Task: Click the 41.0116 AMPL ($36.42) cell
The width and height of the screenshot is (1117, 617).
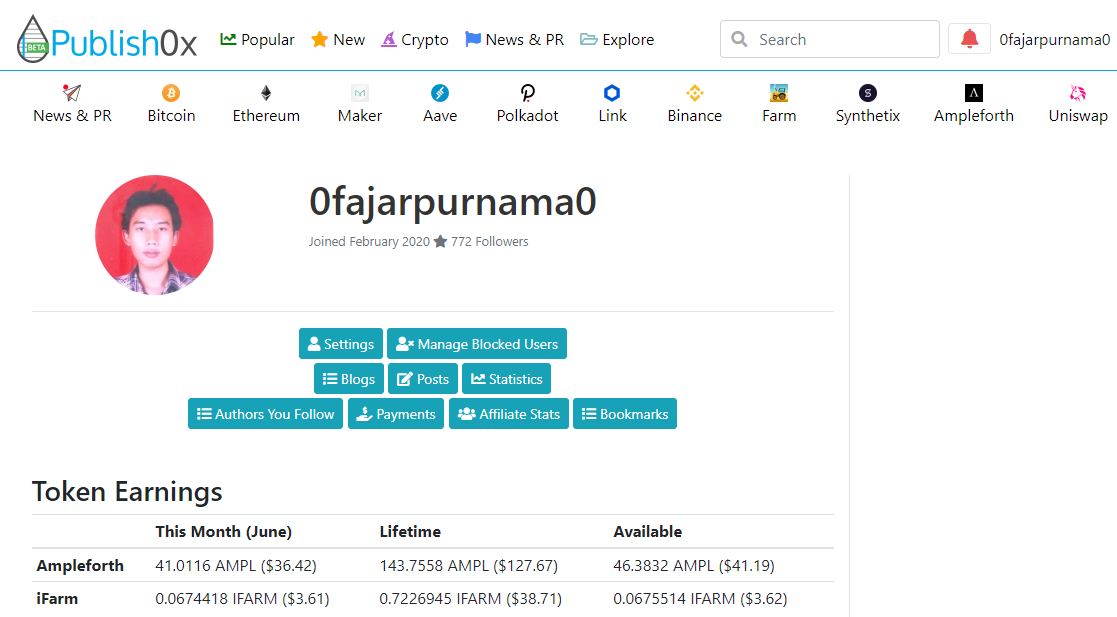Action: 236,566
